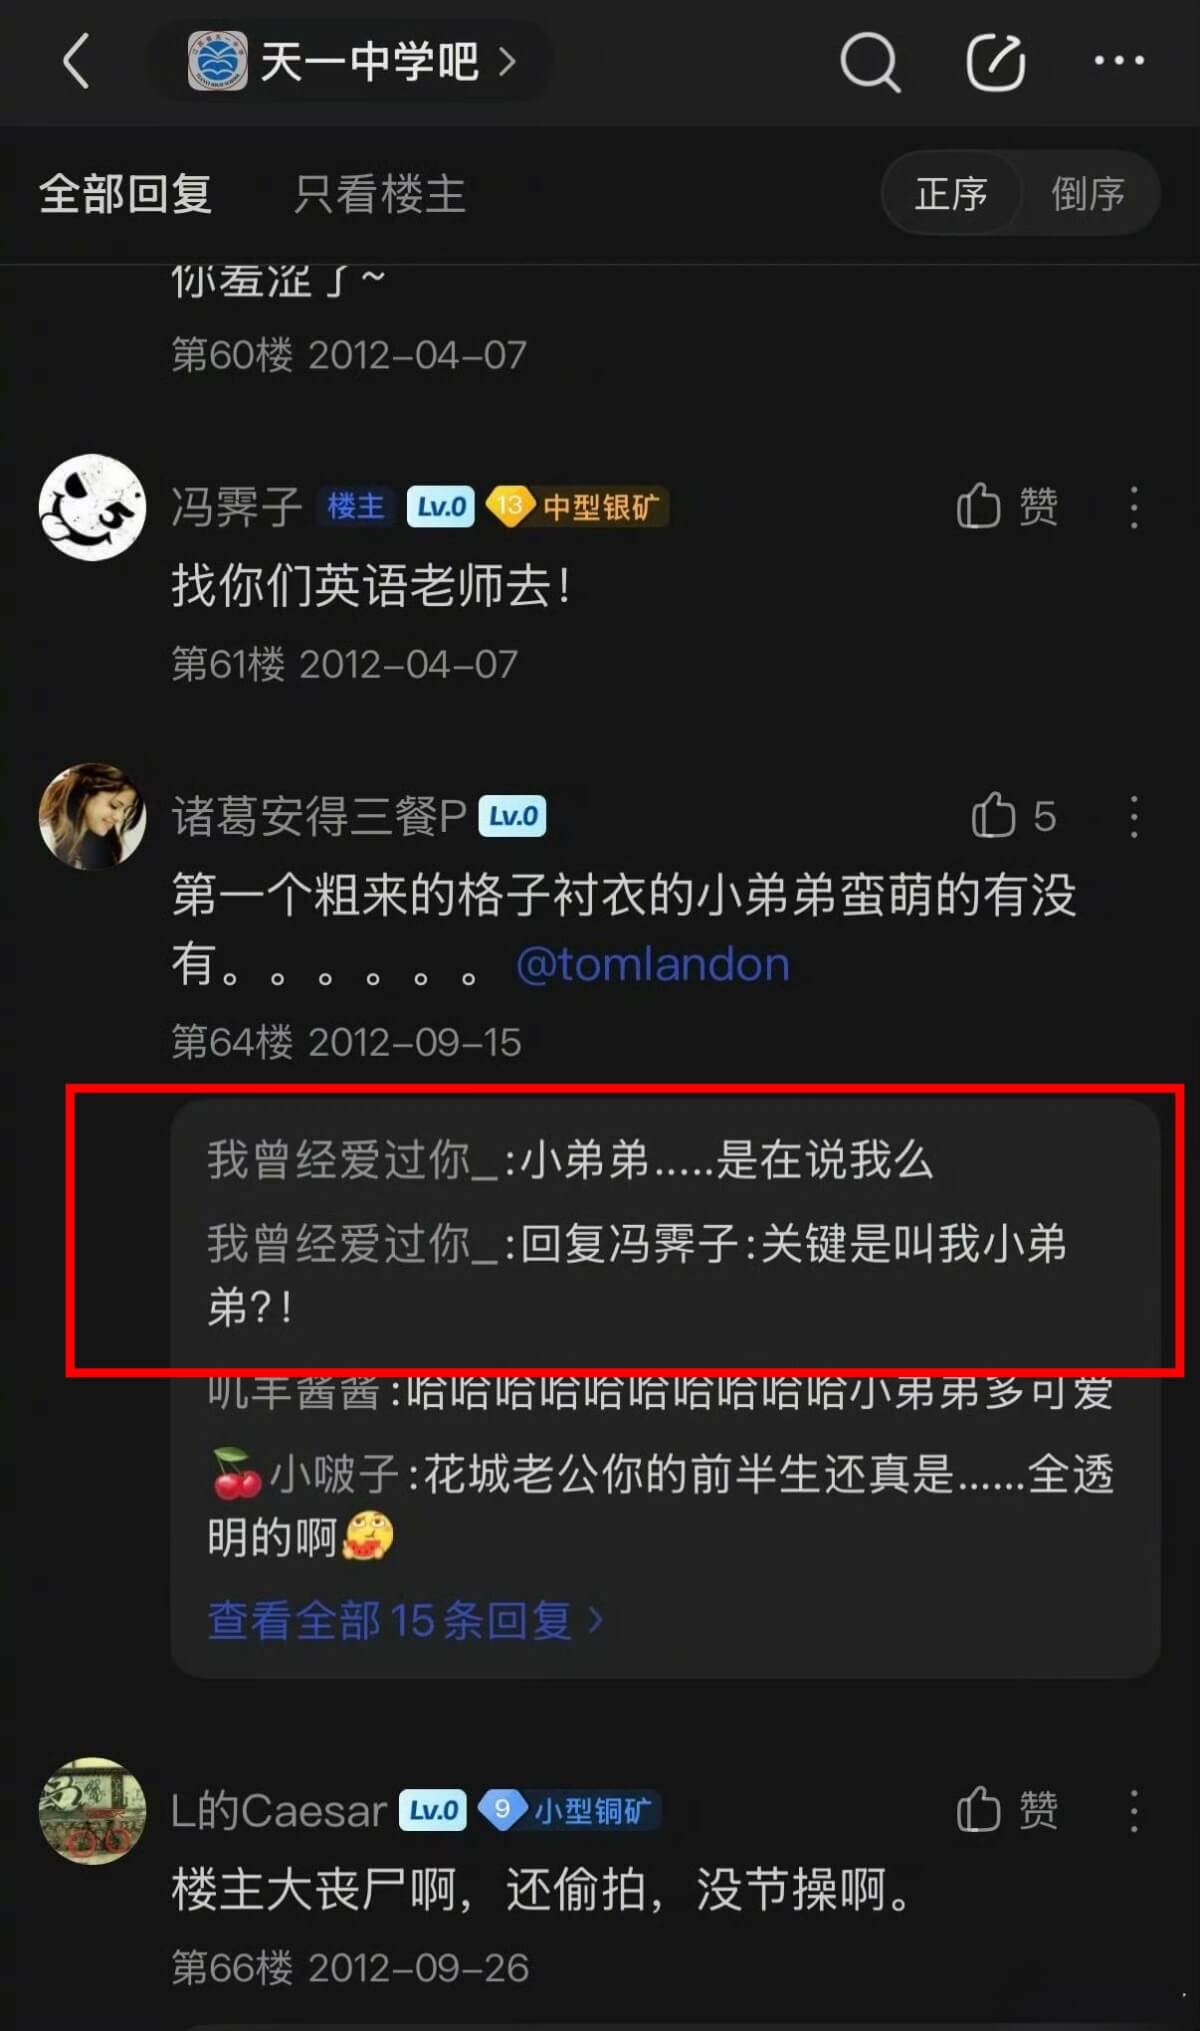Open the three-dot more menu in header
Image resolution: width=1200 pixels, height=2031 pixels.
pos(1119,61)
